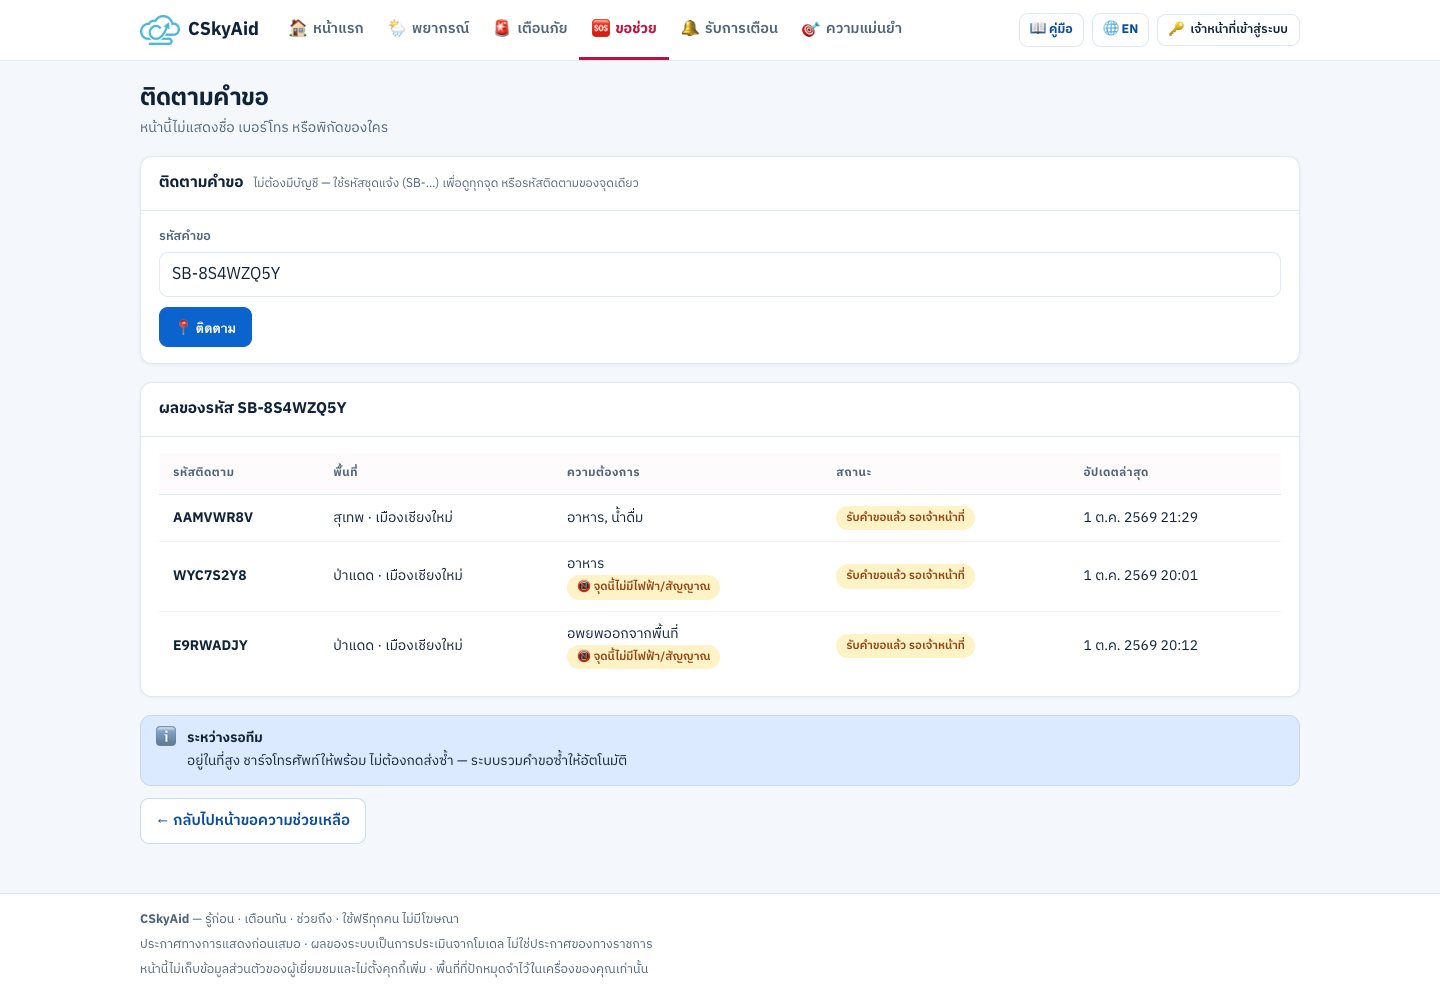
Task: Click the เจ้าหน้าที่เข้าสู่ระบบ login button
Action: pos(1228,29)
